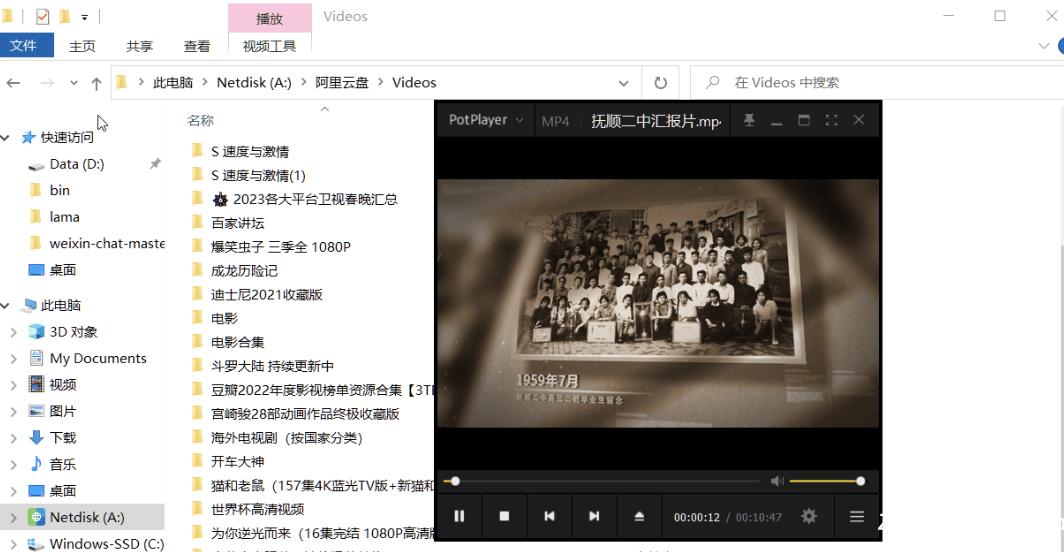This screenshot has width=1064, height=552.
Task: Switch to the 查看 ribbon tab
Action: point(197,46)
